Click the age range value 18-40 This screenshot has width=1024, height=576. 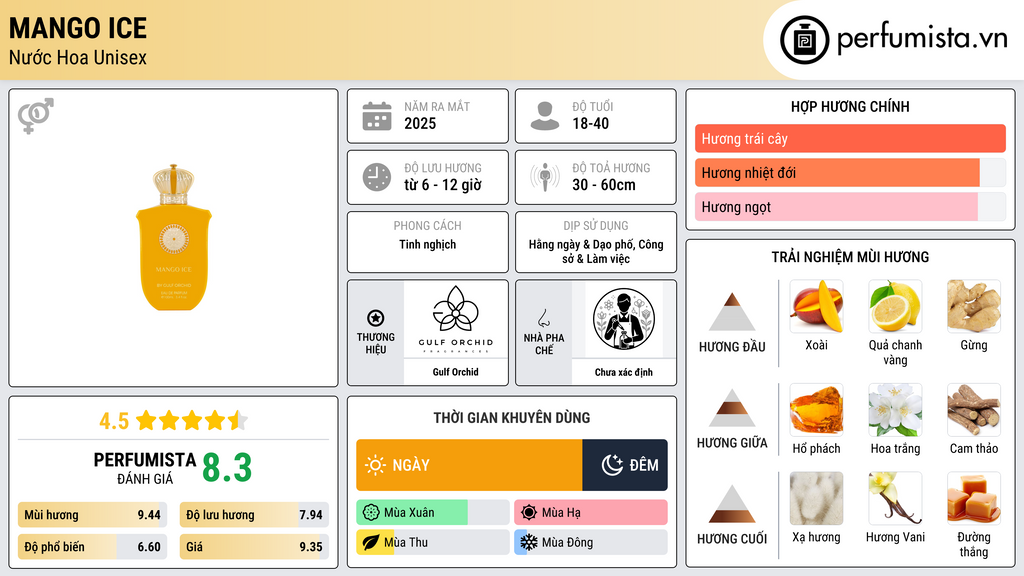click(x=590, y=123)
